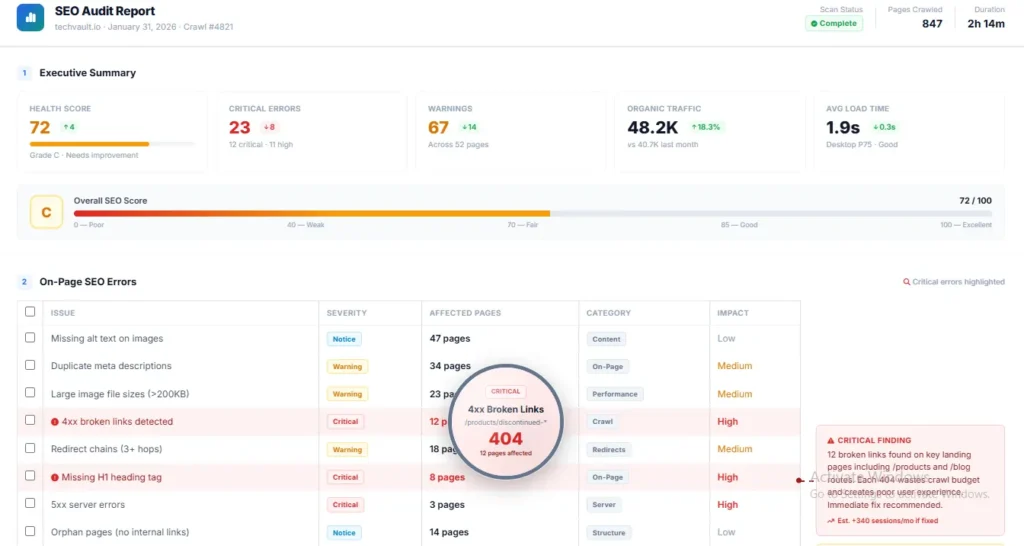This screenshot has height=546, width=1024.
Task: Click the Server category tag
Action: [604, 505]
